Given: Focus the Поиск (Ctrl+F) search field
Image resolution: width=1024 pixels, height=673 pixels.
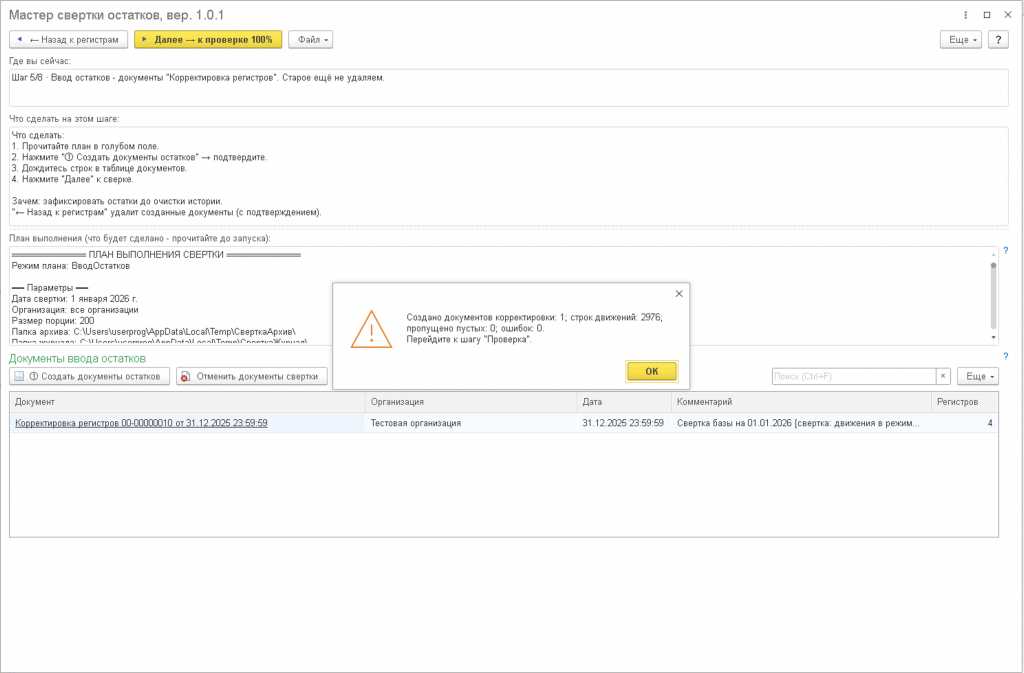Looking at the screenshot, I should tap(854, 377).
